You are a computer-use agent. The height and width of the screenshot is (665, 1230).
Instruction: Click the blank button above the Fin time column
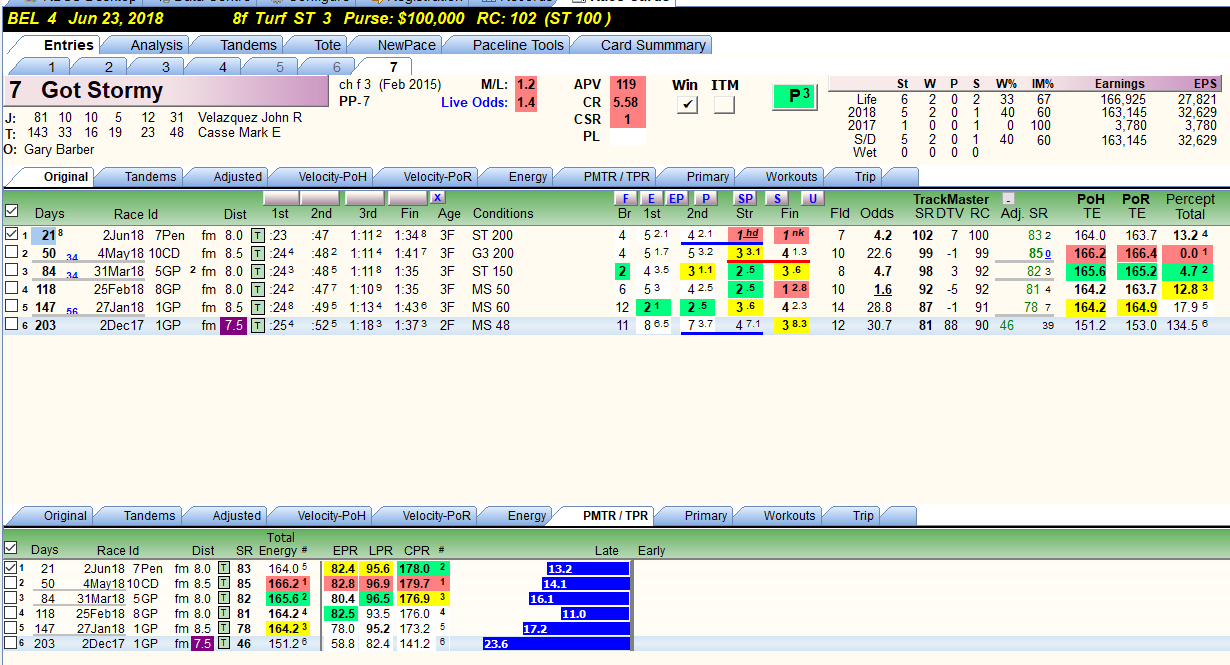click(x=407, y=198)
